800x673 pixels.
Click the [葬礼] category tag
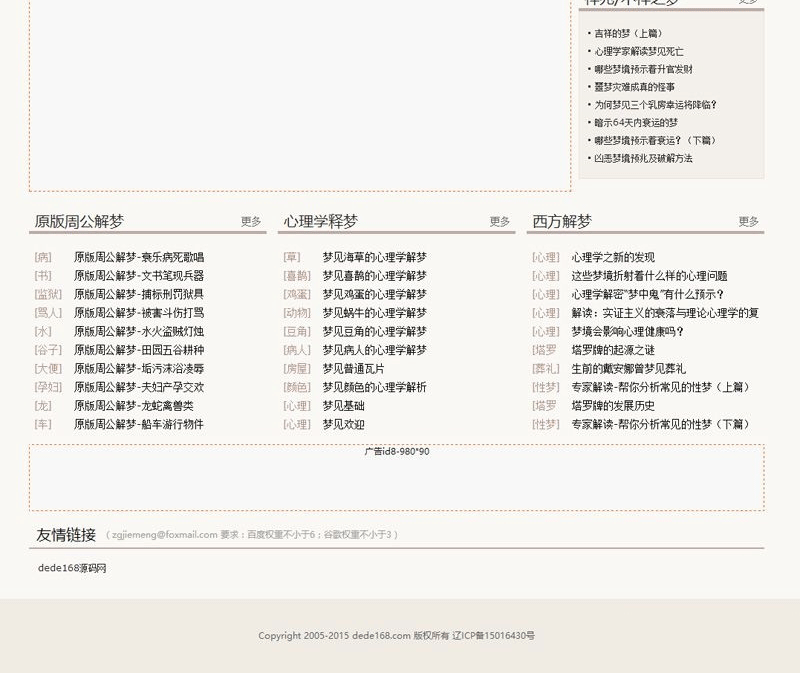(x=546, y=368)
